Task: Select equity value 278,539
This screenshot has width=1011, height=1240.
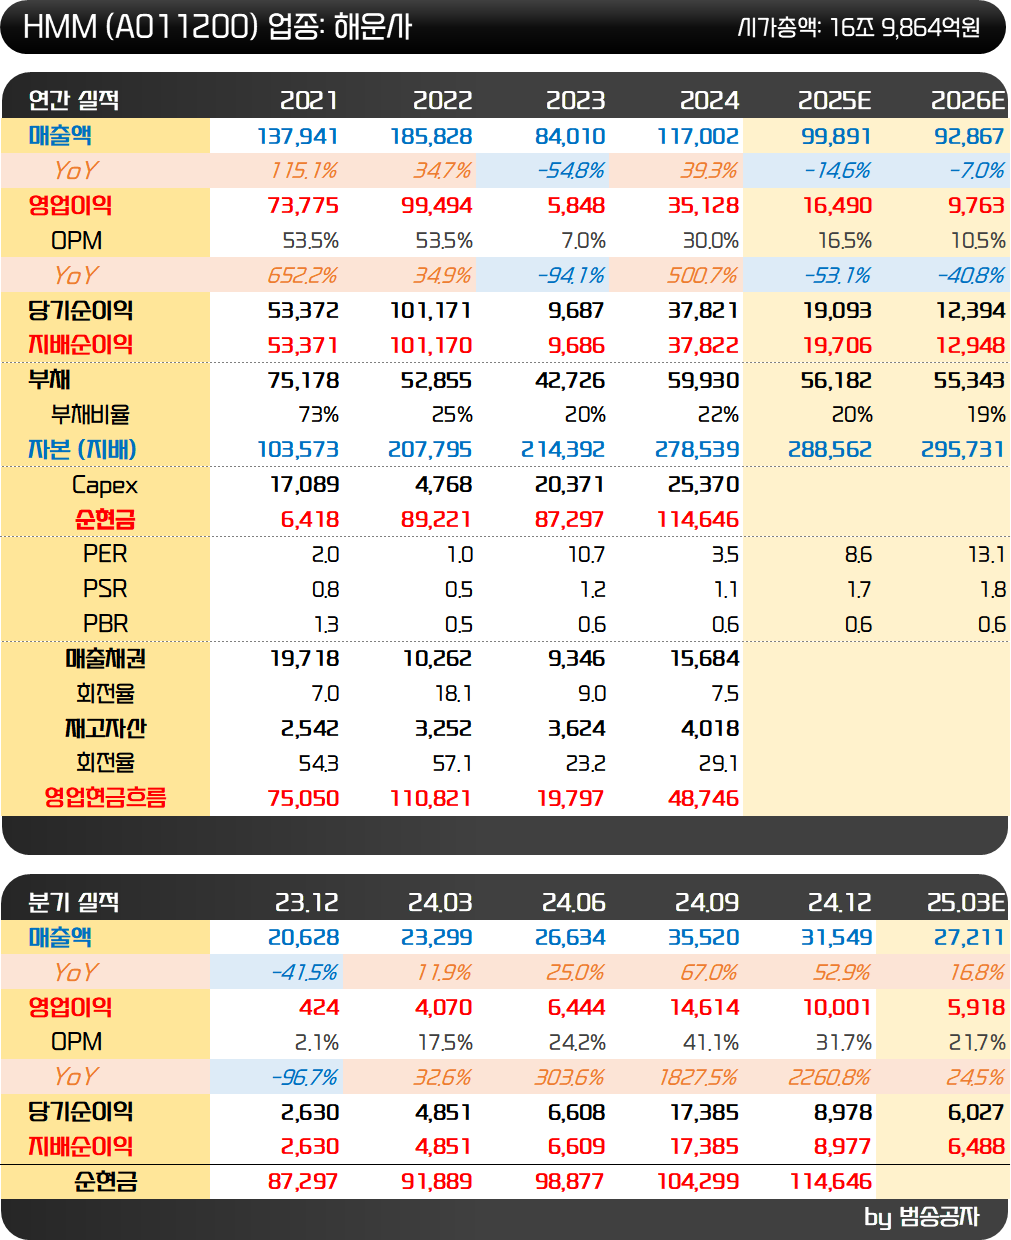Action: [697, 450]
